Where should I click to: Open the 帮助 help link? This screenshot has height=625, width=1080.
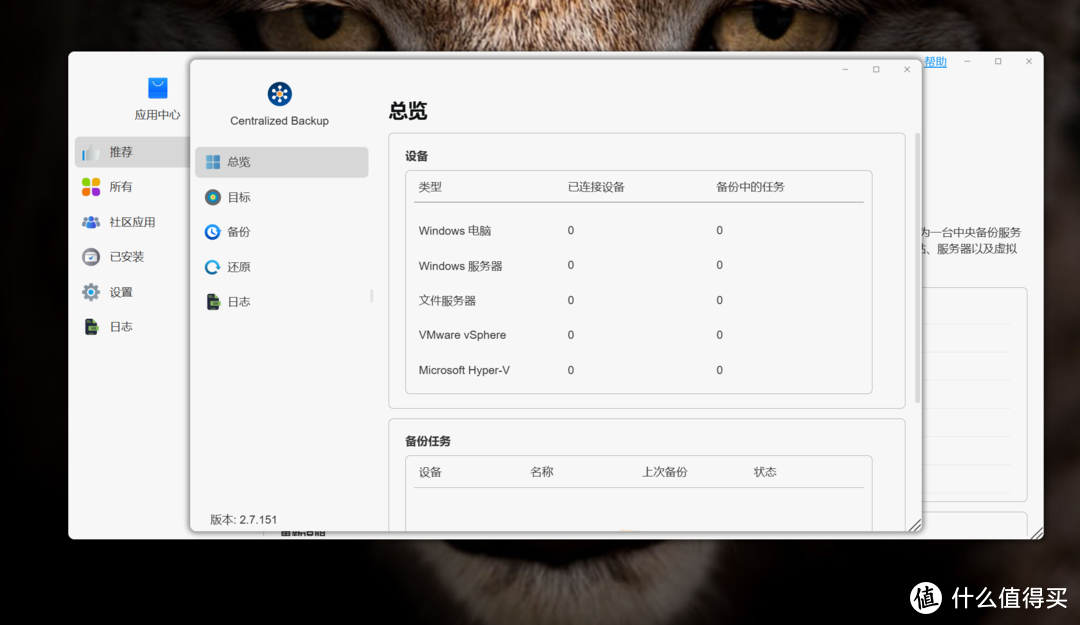(x=933, y=61)
